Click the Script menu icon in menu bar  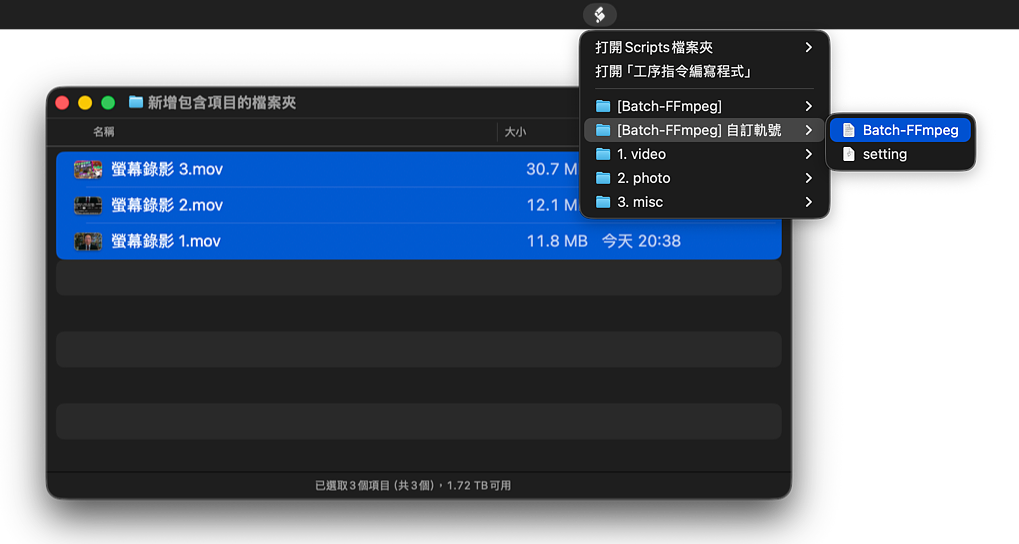coord(599,14)
